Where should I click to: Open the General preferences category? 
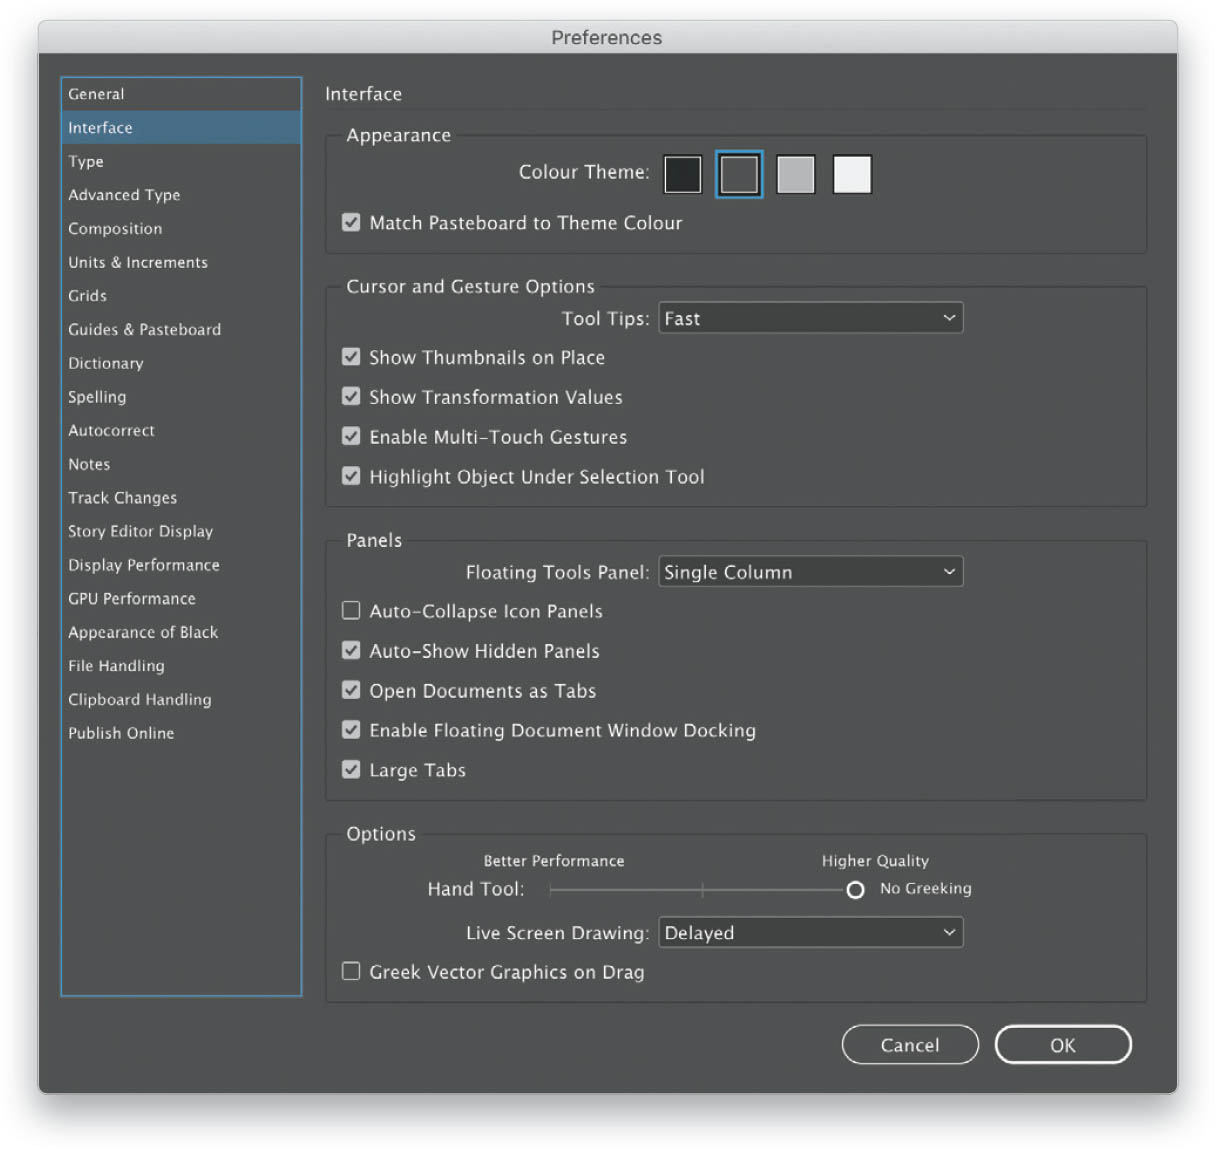tap(181, 94)
